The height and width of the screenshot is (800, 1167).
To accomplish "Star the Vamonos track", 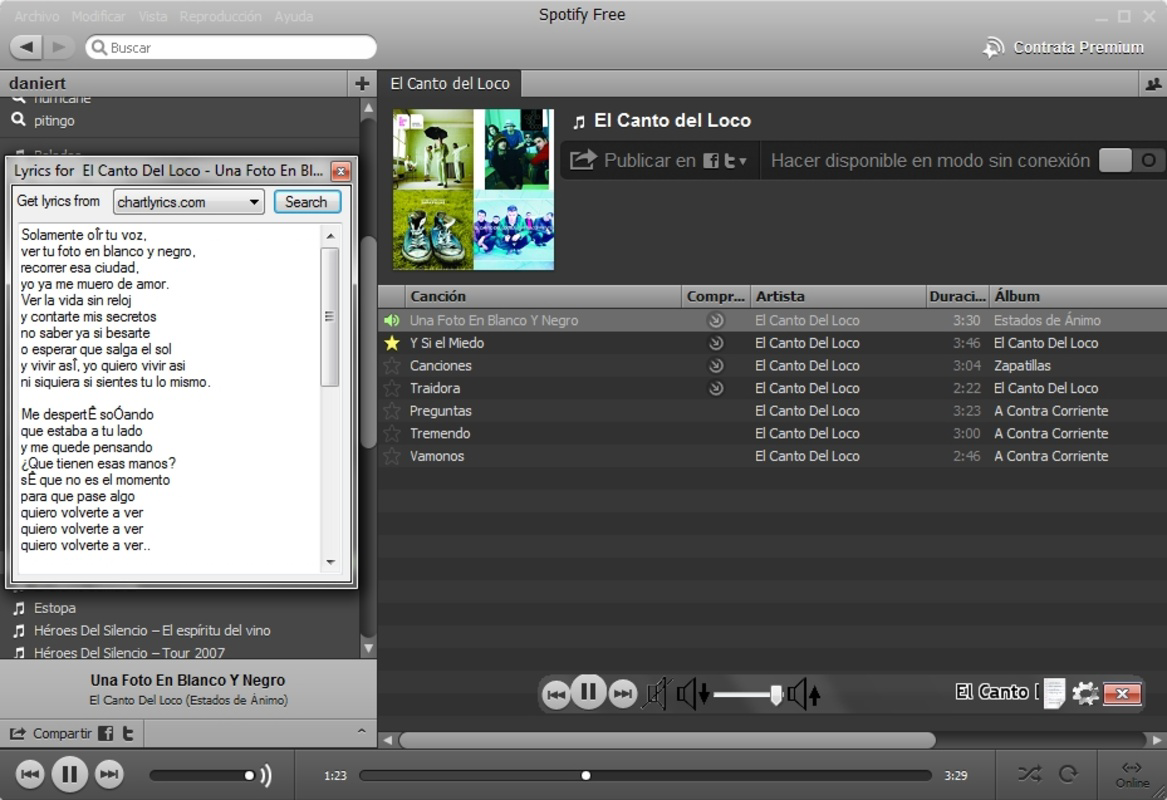I will [391, 456].
